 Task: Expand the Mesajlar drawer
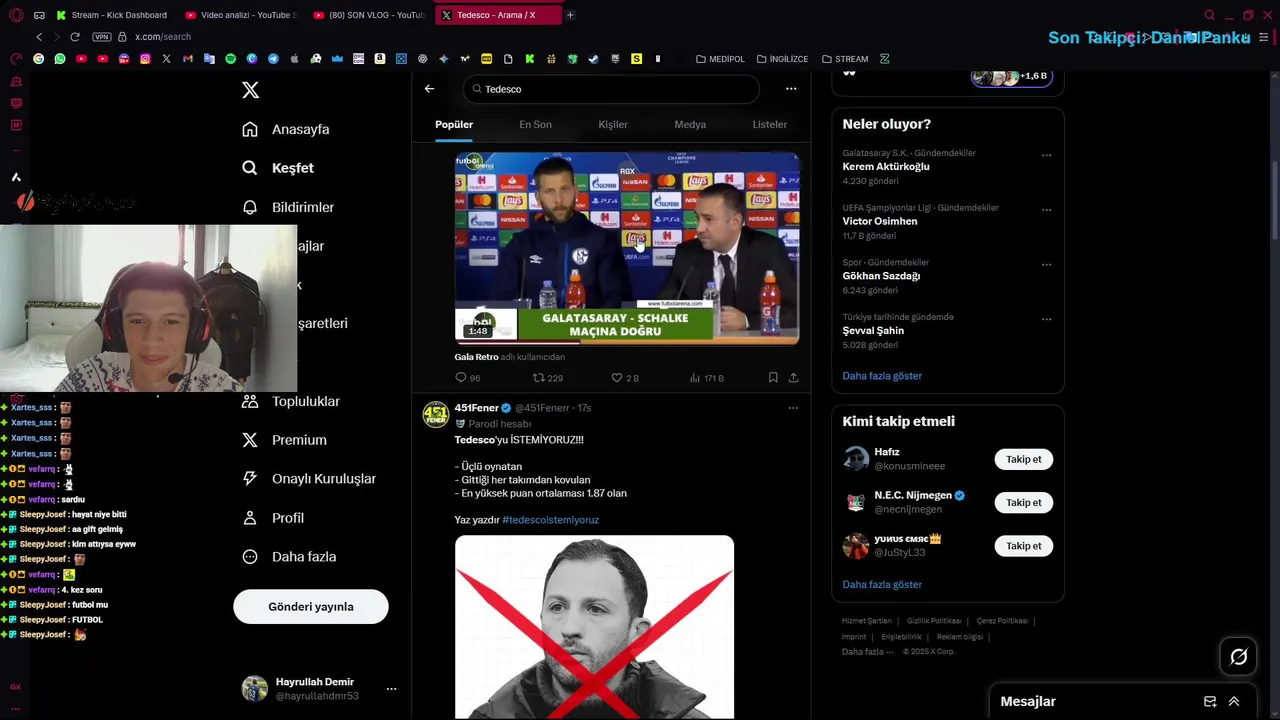(x=1234, y=702)
